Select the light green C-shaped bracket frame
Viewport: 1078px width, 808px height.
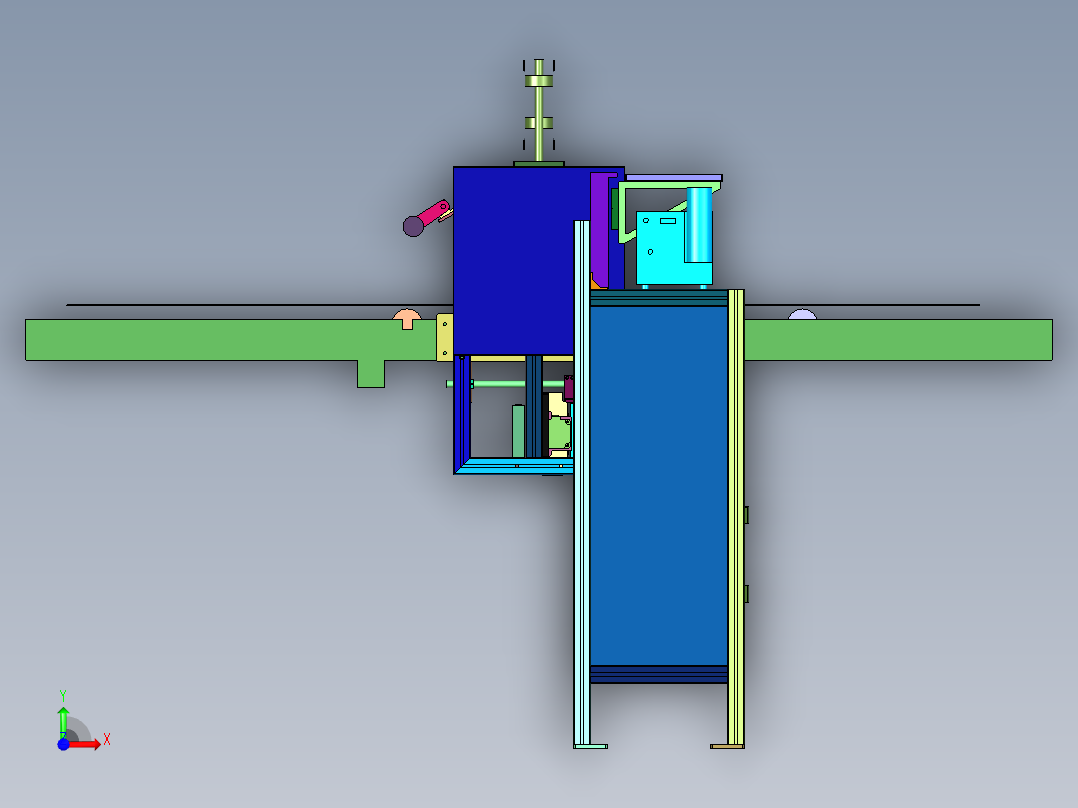click(624, 212)
